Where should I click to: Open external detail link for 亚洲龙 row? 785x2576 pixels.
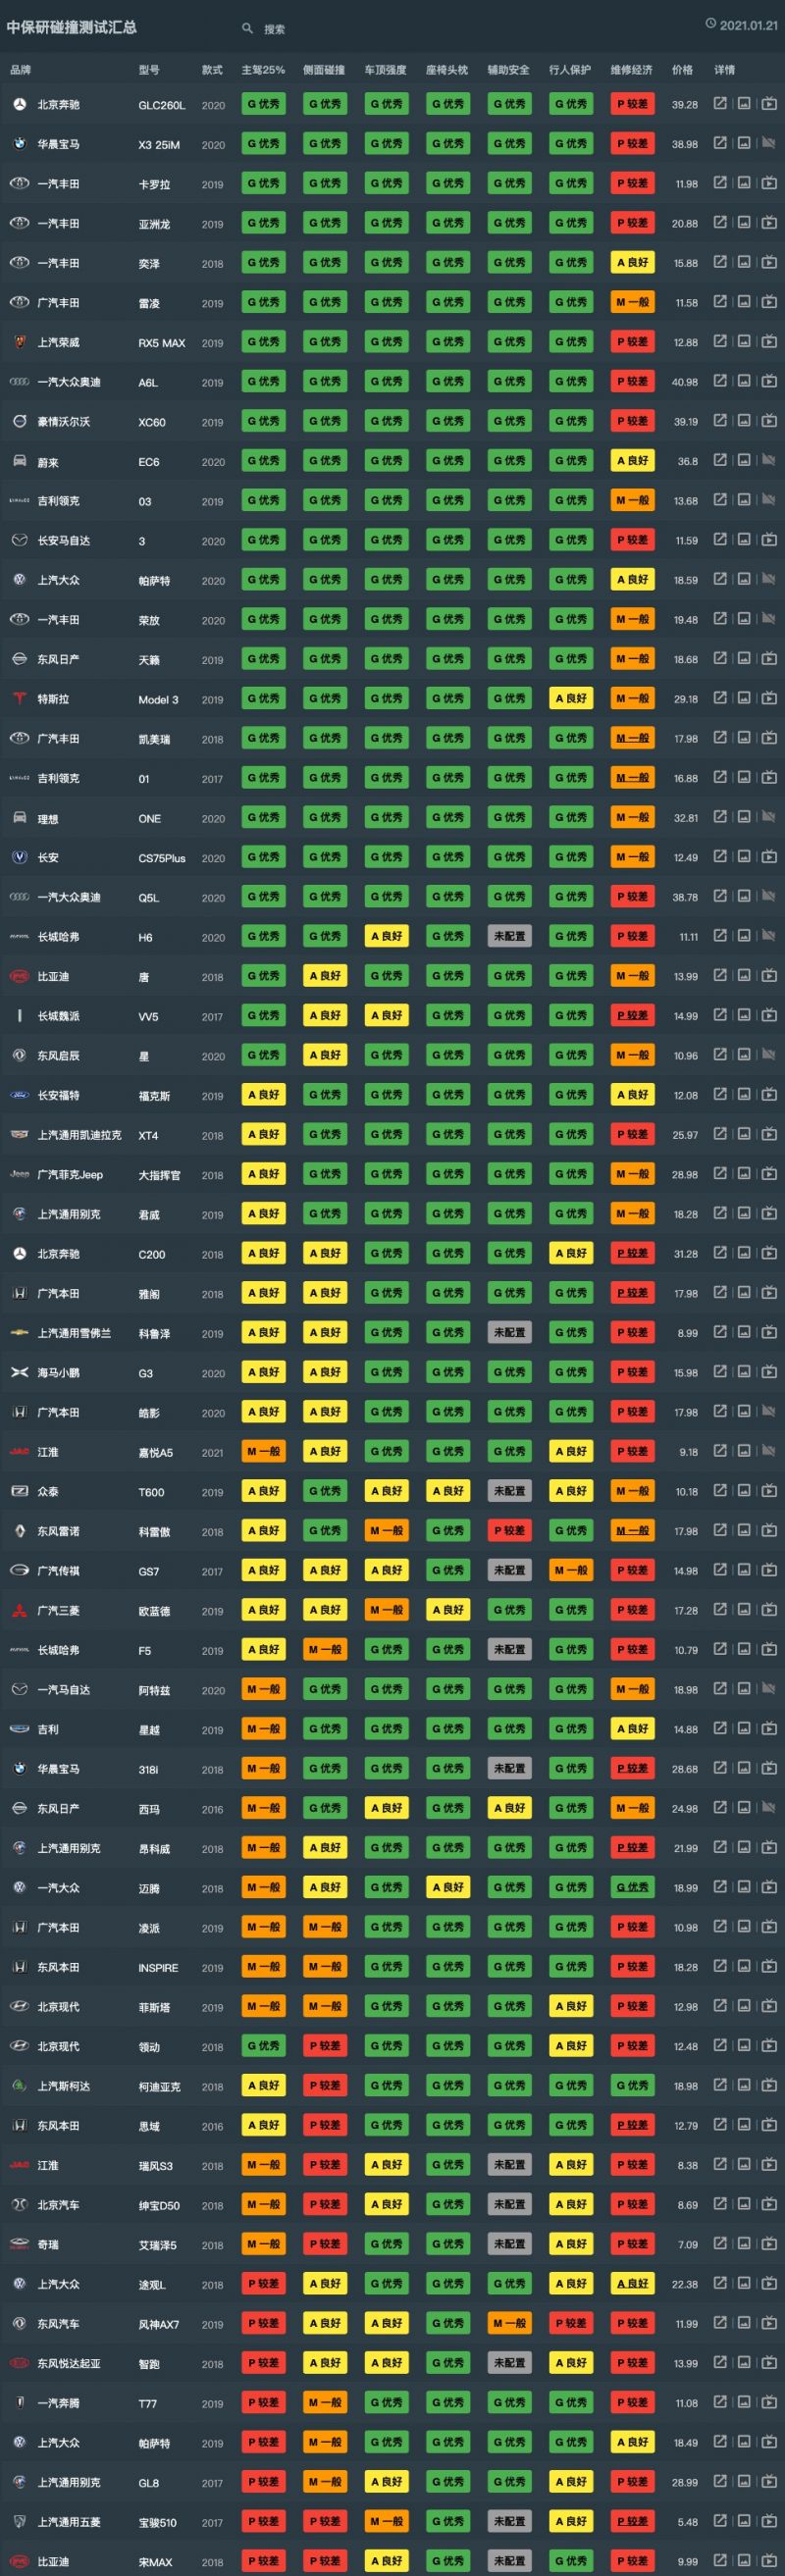coord(720,223)
